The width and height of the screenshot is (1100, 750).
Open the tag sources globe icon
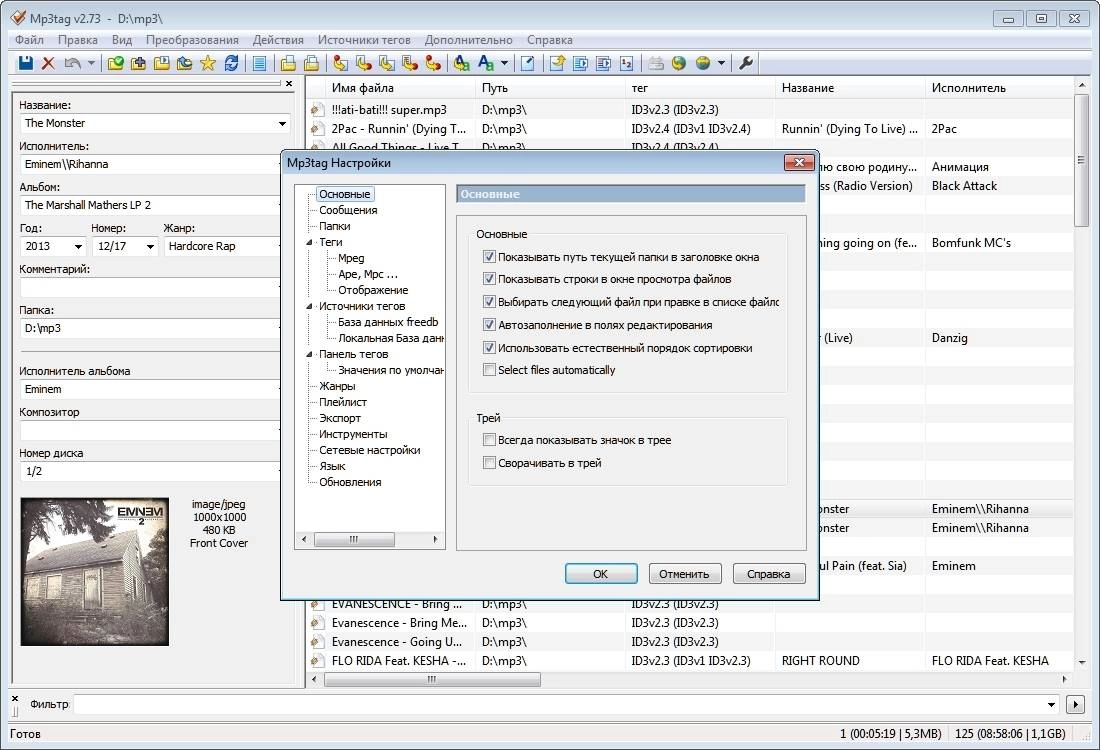tap(702, 63)
